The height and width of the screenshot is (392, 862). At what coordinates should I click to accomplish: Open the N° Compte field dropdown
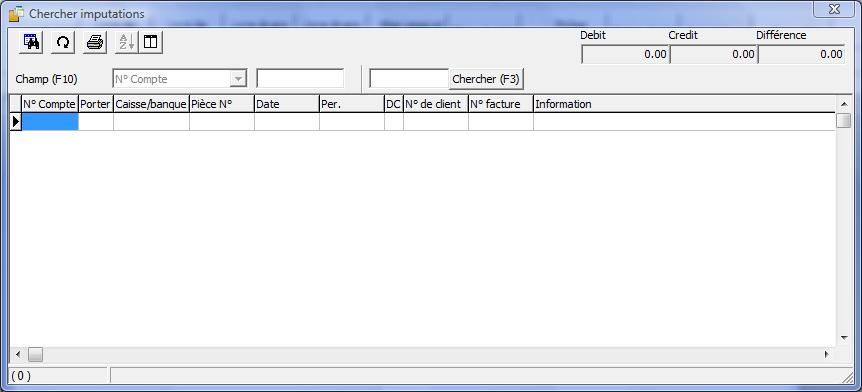pos(238,79)
